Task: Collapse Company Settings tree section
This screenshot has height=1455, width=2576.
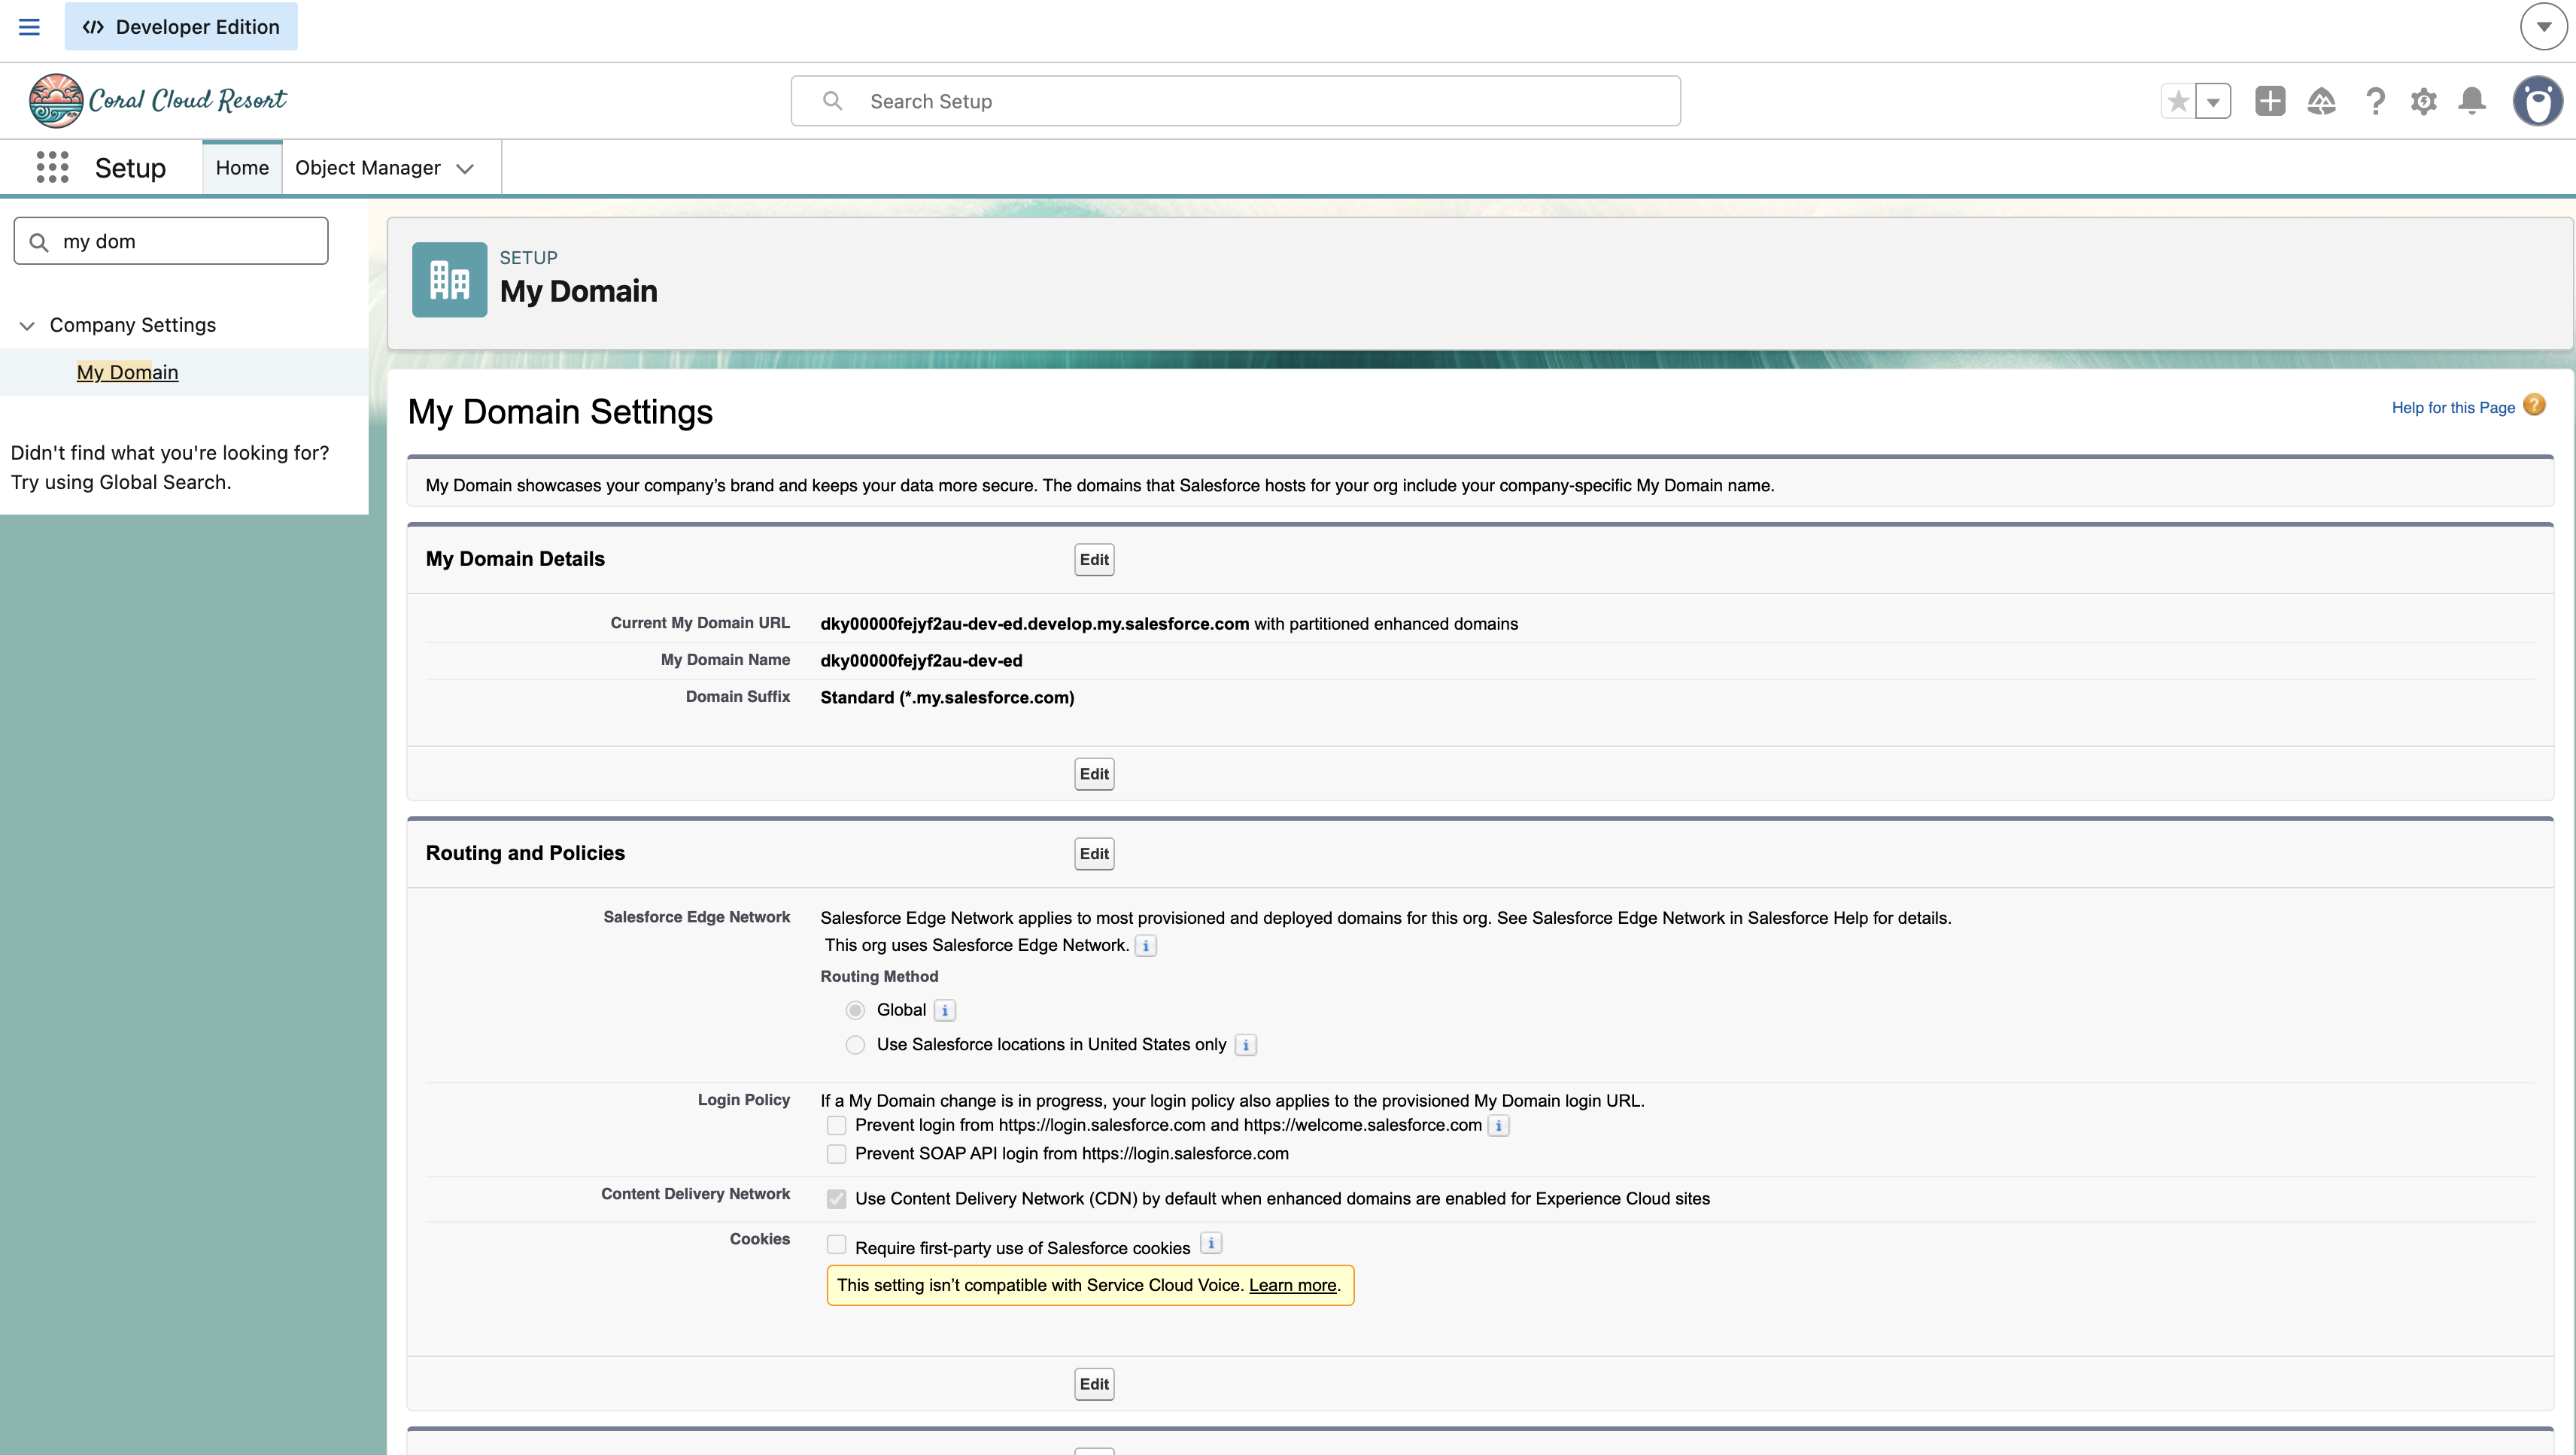Action: [27, 326]
